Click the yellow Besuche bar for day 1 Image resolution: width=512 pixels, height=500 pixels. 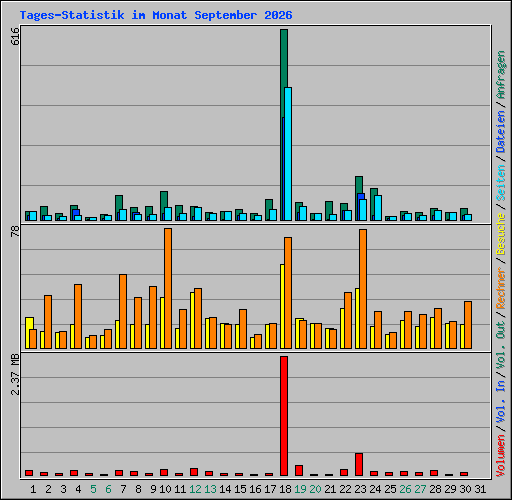coord(29,323)
